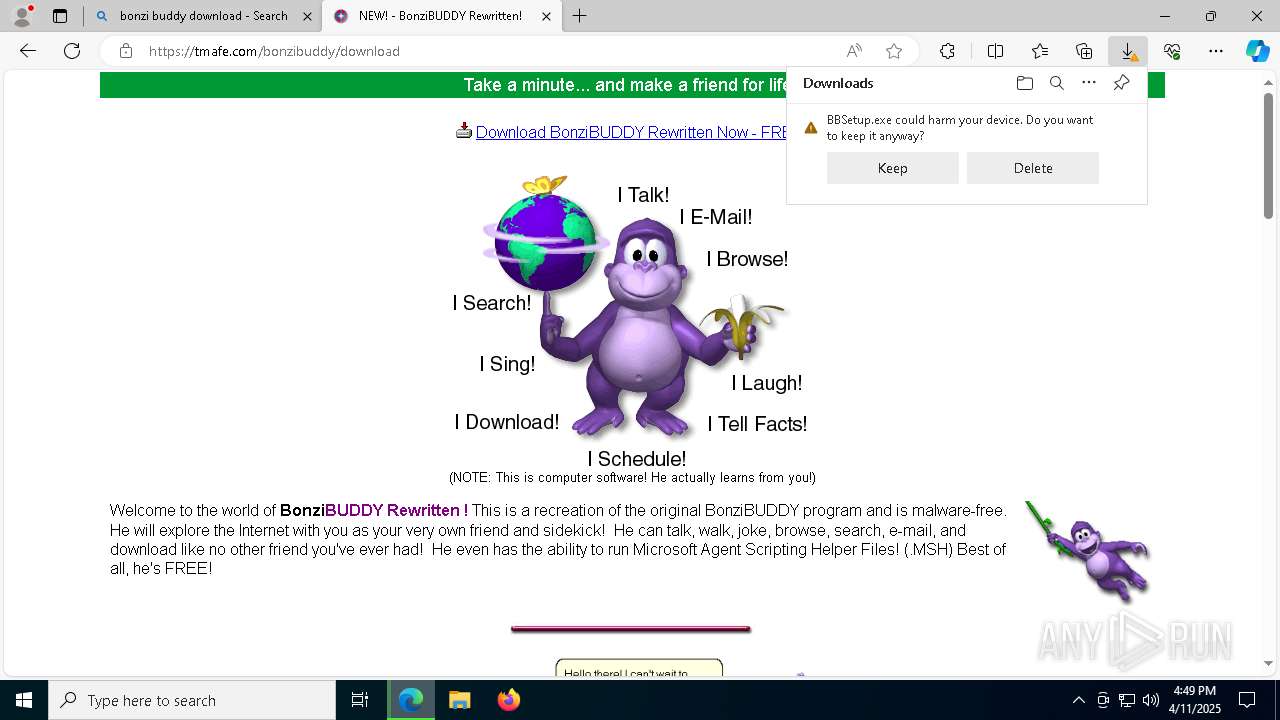View site information lock icon

126,51
